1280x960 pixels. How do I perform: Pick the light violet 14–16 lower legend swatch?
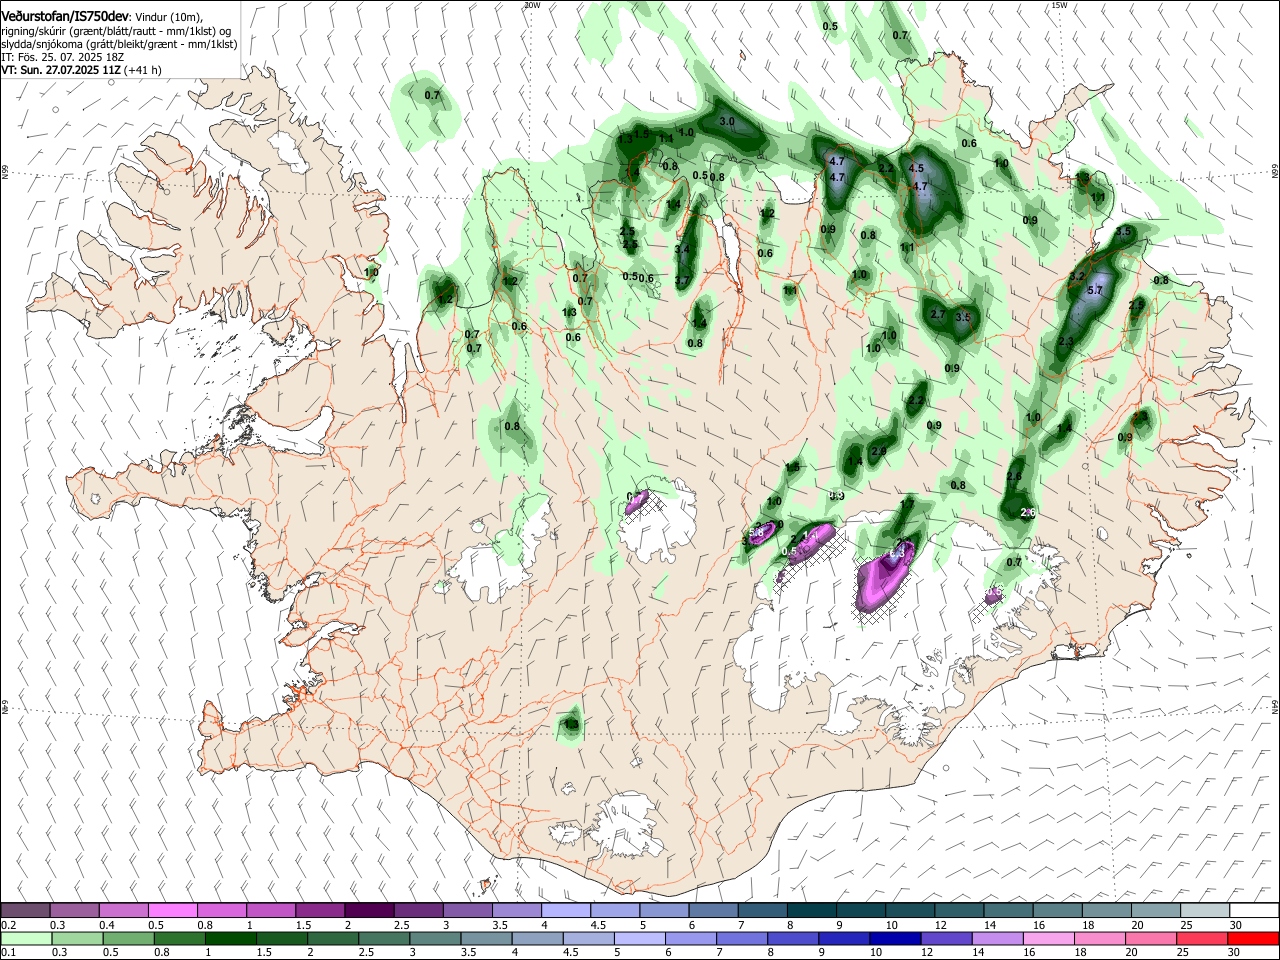998,939
